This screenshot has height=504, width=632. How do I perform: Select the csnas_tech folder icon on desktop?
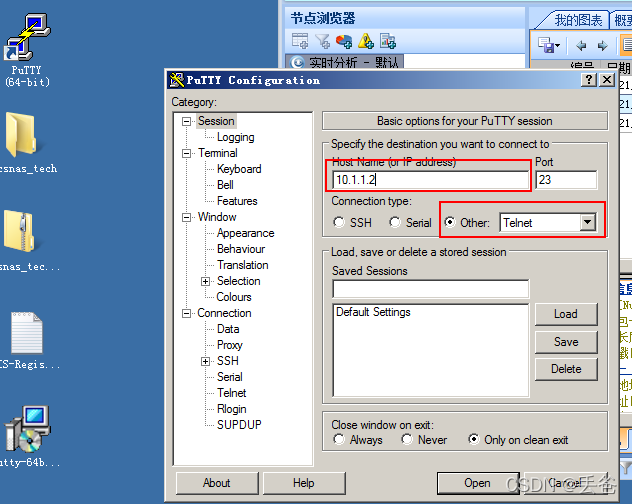coord(21,135)
